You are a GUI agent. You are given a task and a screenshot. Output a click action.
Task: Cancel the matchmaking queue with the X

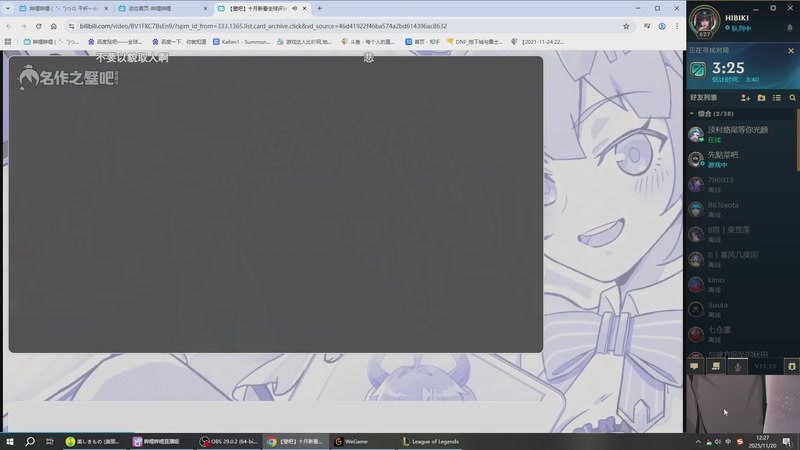pos(791,51)
